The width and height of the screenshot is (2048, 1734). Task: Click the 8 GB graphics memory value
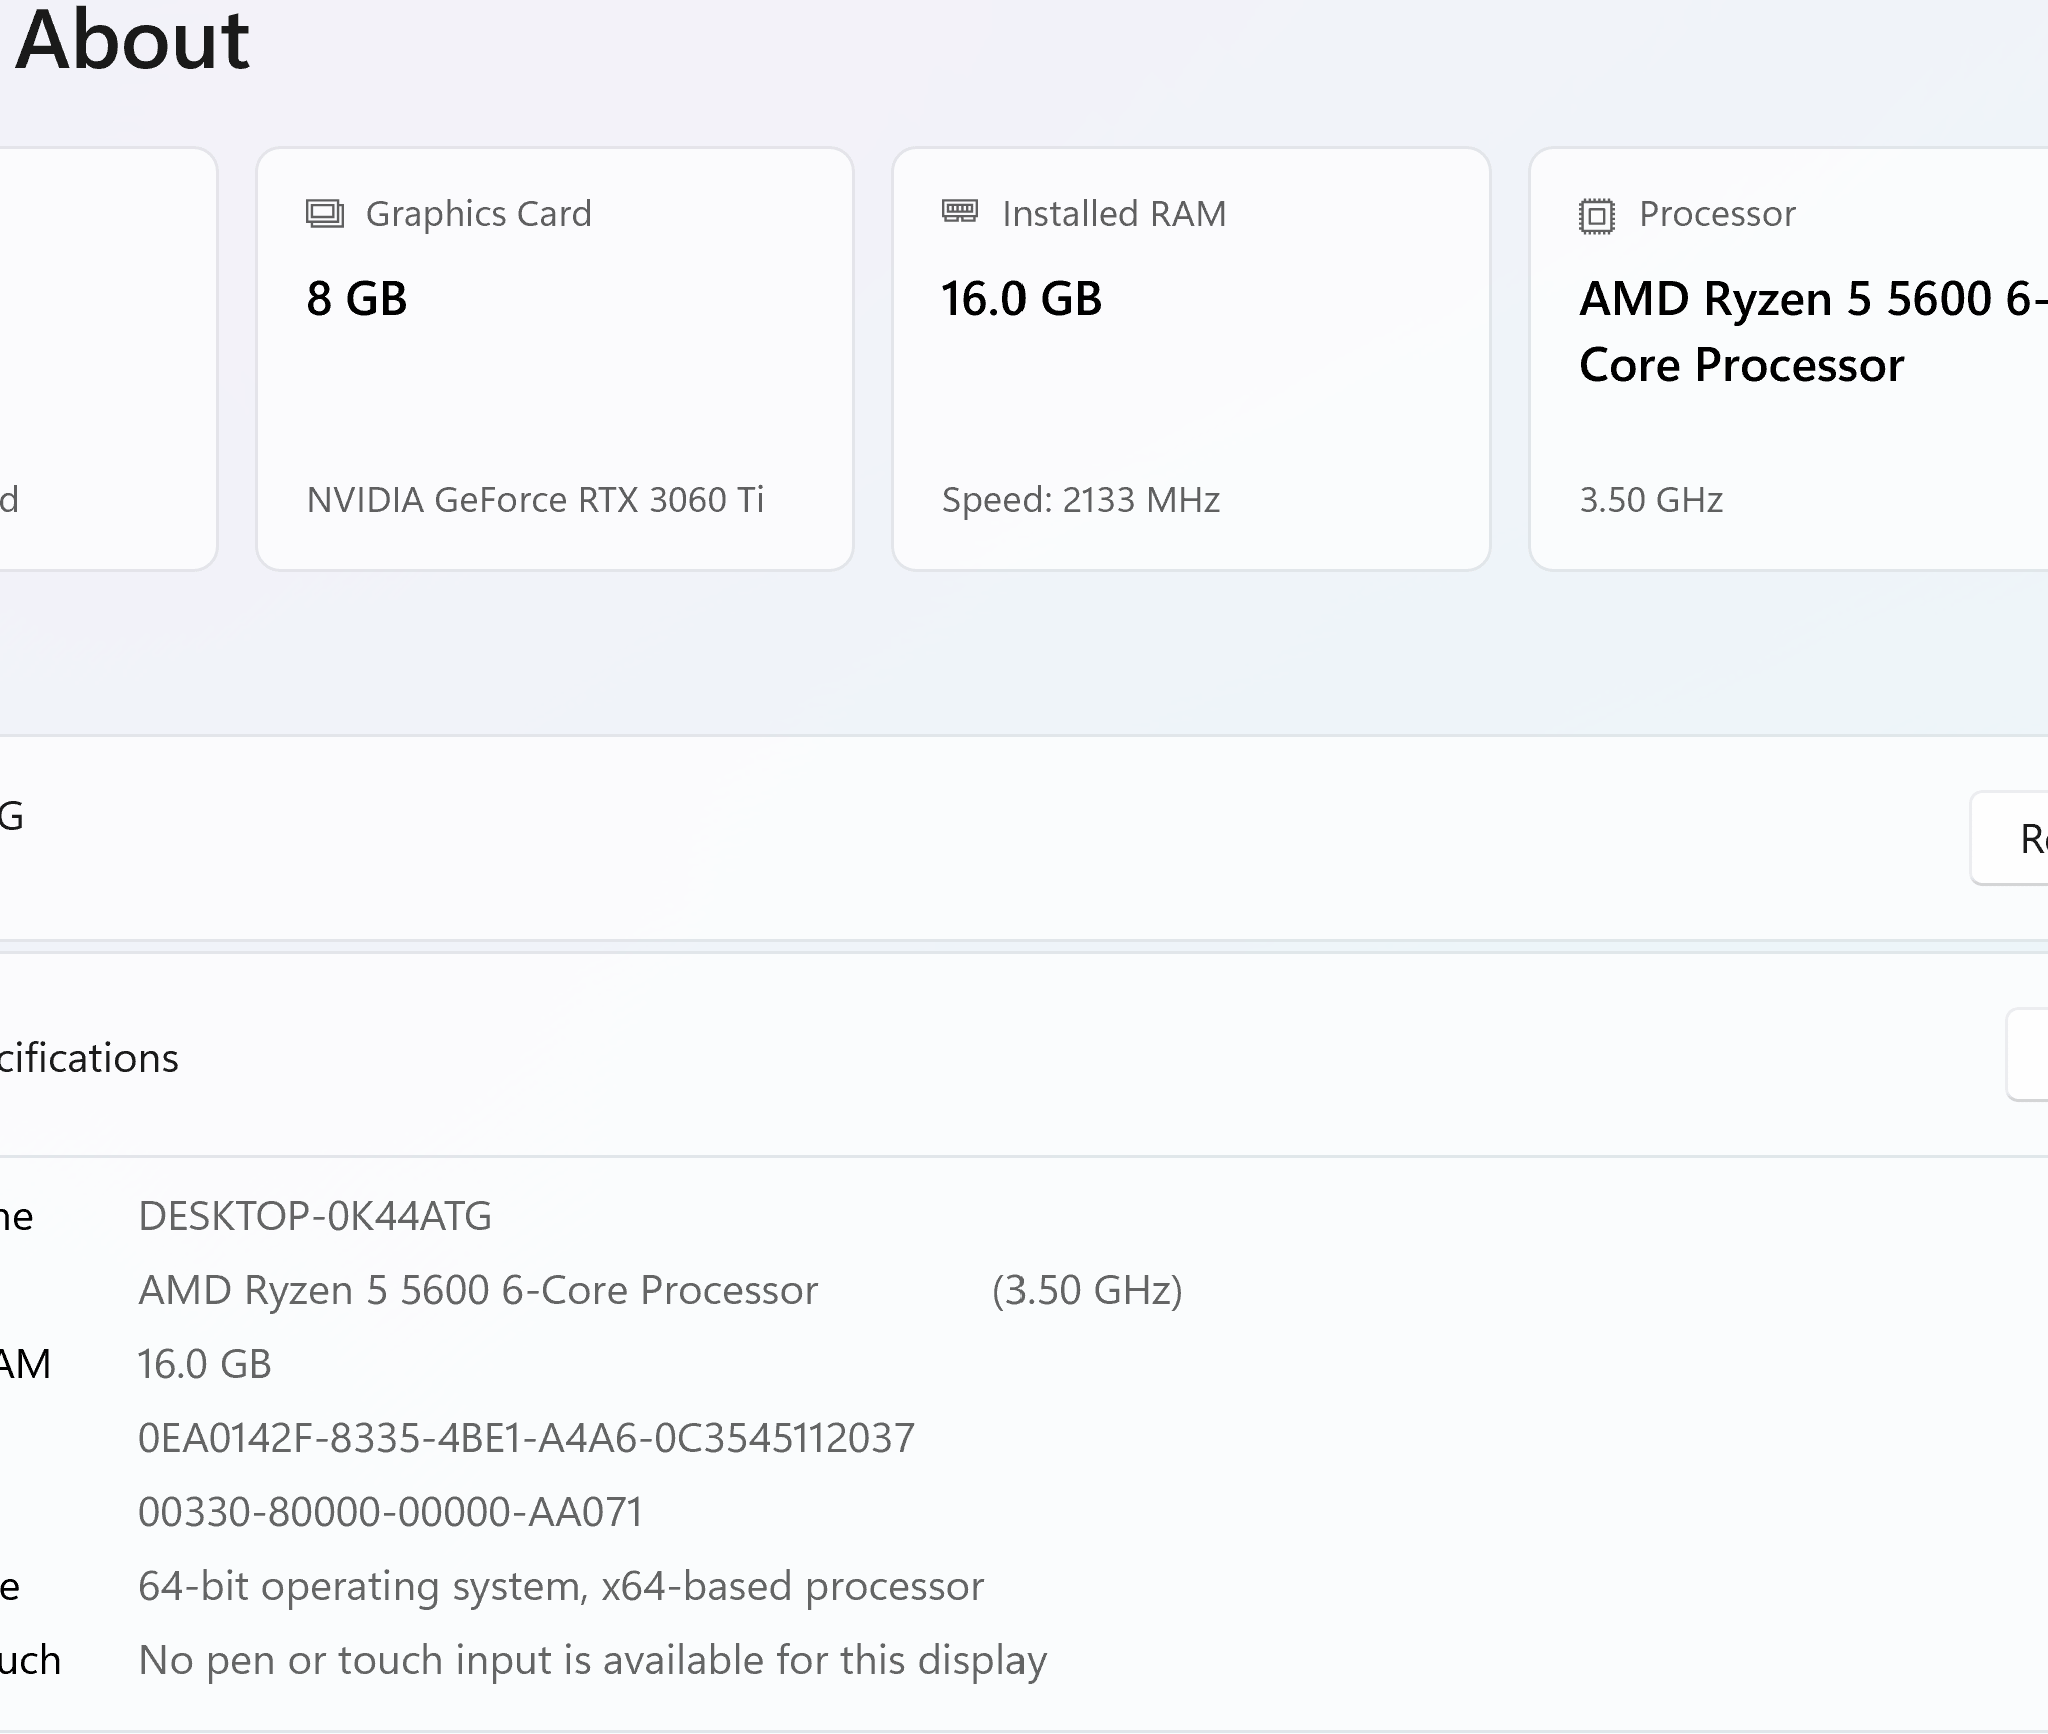pos(357,299)
